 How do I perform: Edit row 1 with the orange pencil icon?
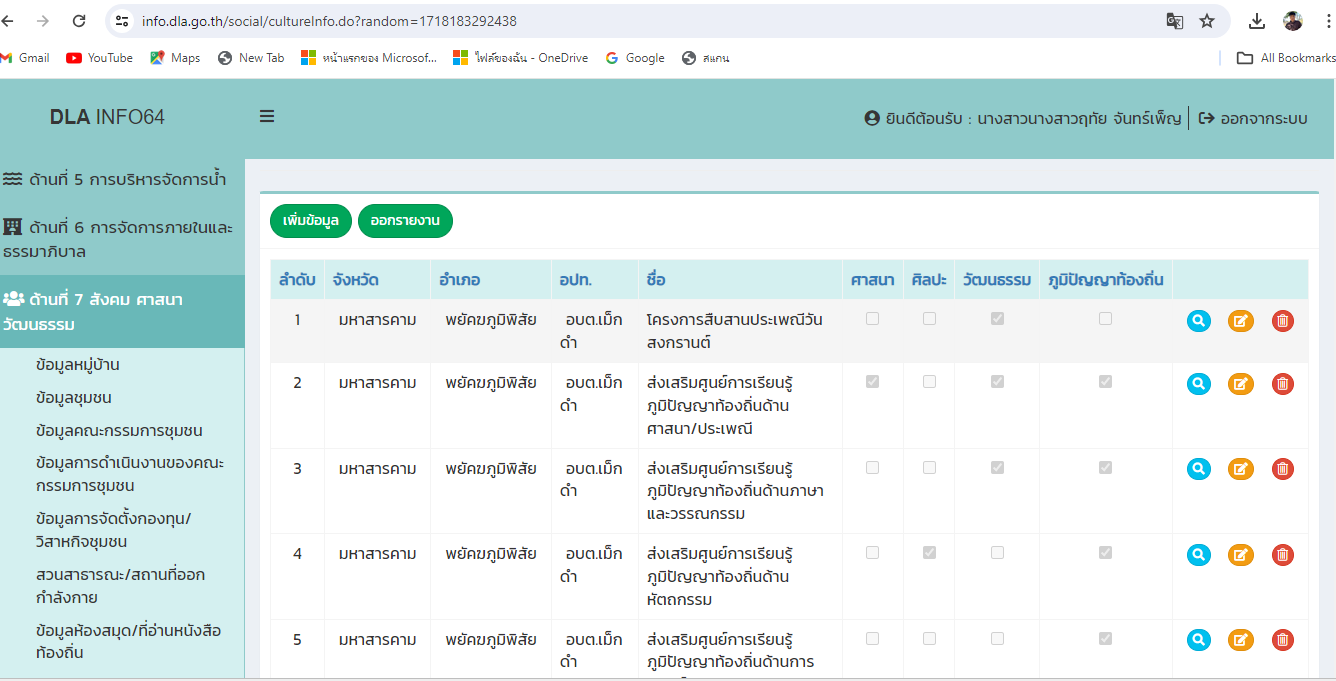[x=1240, y=321]
